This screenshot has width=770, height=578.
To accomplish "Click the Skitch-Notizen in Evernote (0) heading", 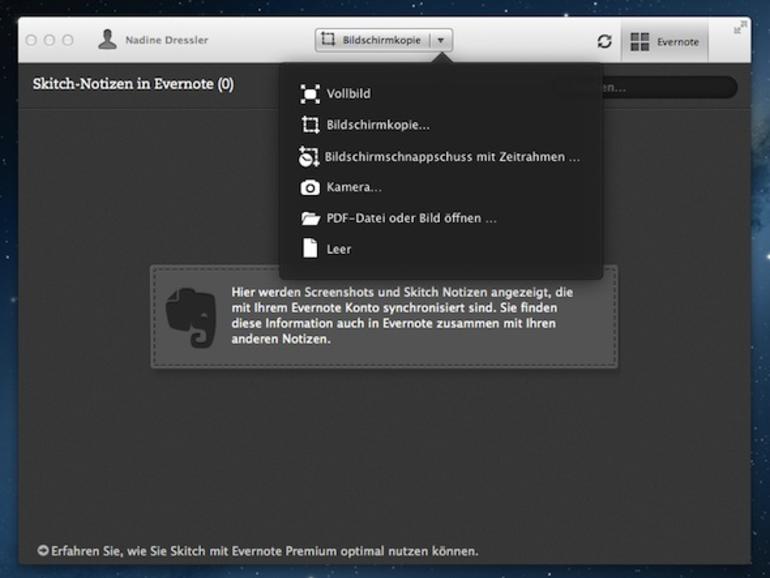I will (x=133, y=84).
